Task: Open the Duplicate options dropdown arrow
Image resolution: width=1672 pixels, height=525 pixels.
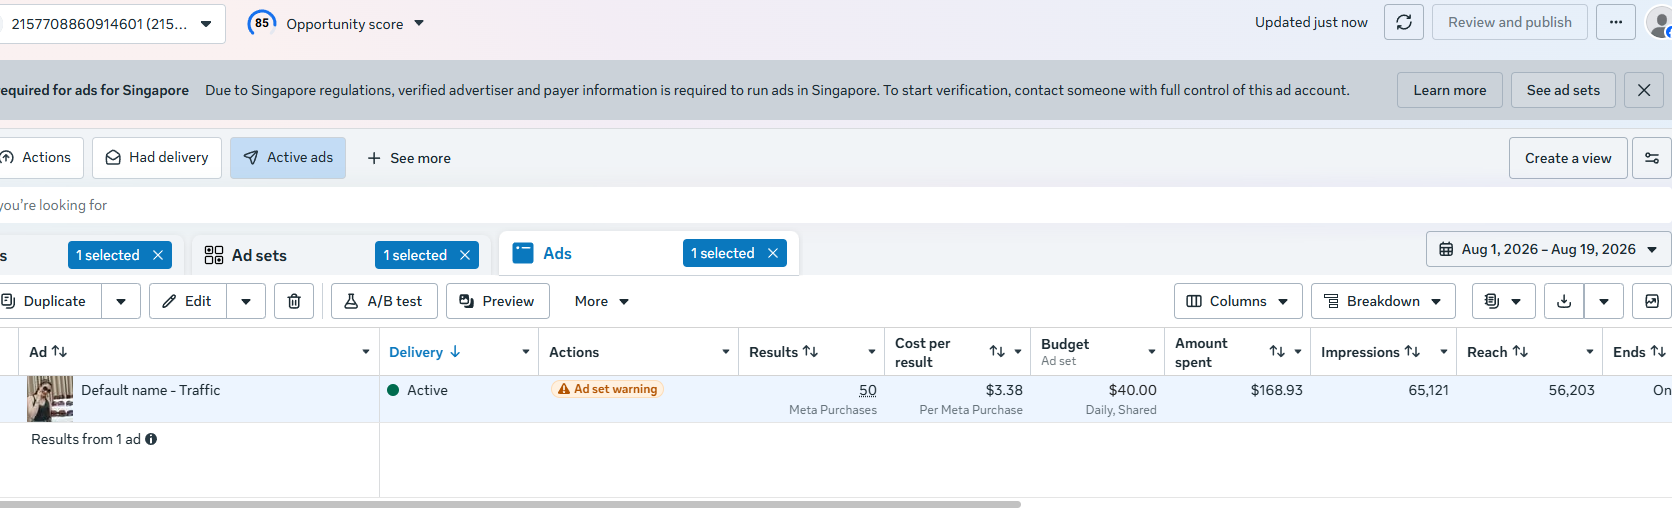Action: (121, 301)
